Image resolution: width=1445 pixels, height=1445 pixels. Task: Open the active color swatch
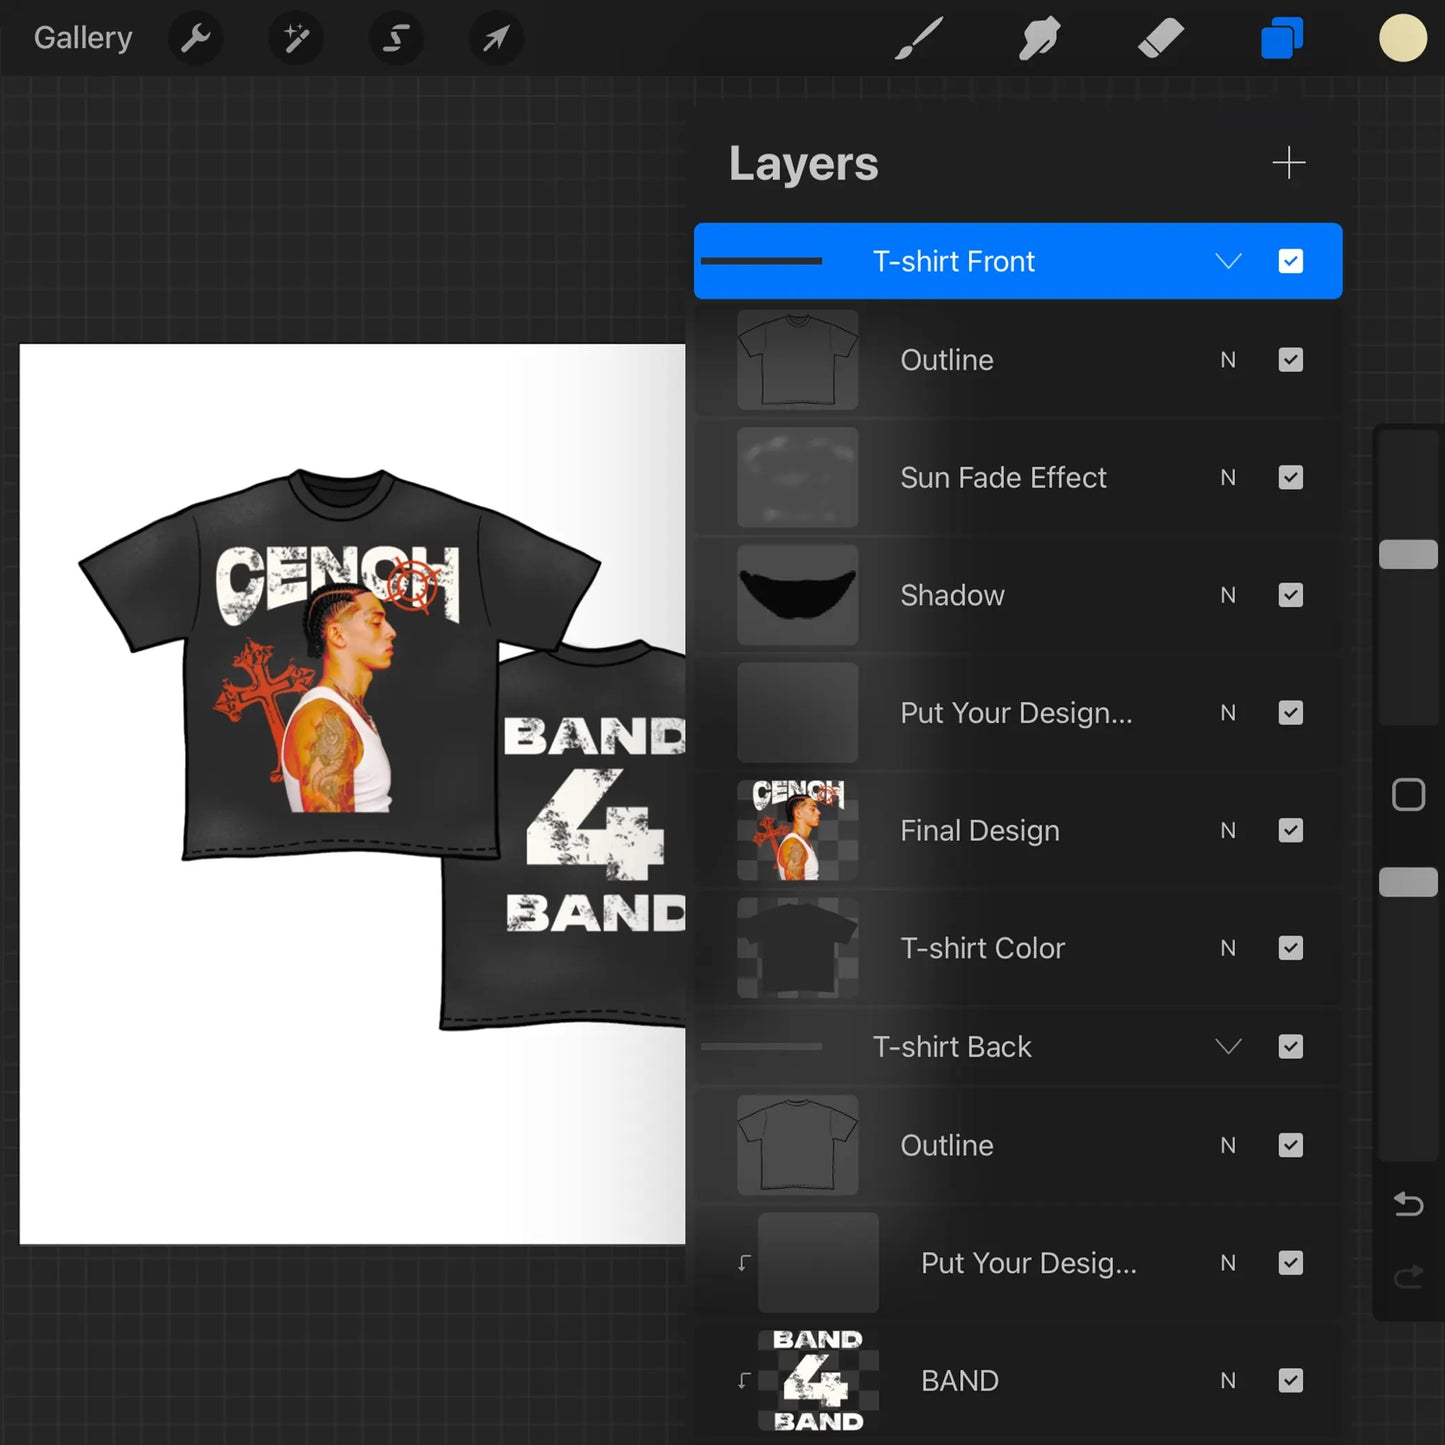(x=1402, y=38)
